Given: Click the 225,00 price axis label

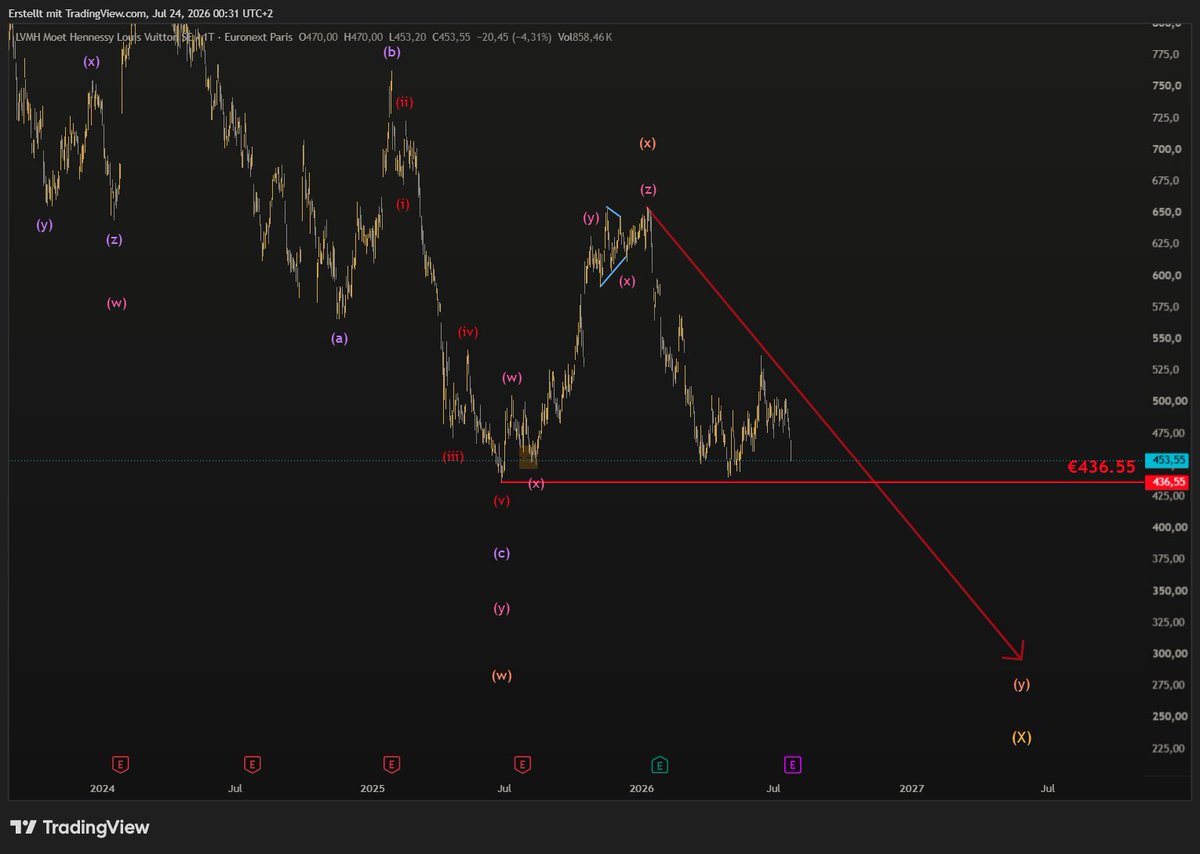Looking at the screenshot, I should 1168,748.
